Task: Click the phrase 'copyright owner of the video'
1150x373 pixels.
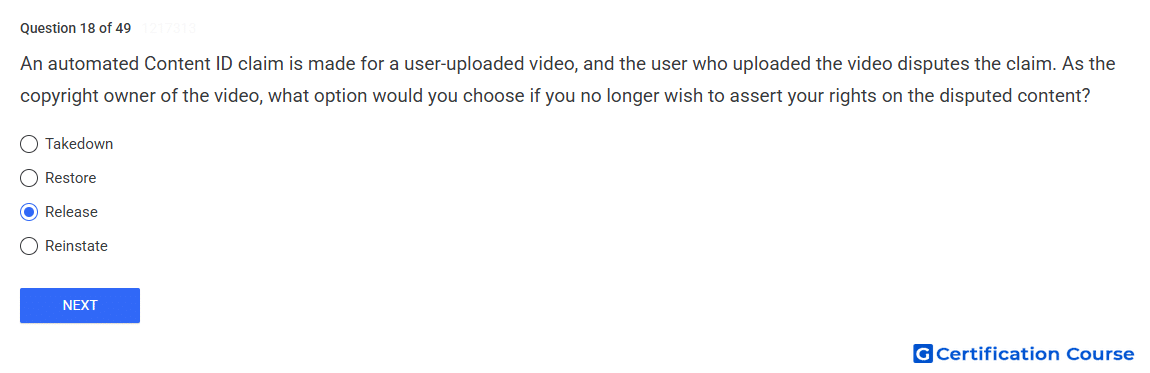Action: pyautogui.click(x=138, y=97)
